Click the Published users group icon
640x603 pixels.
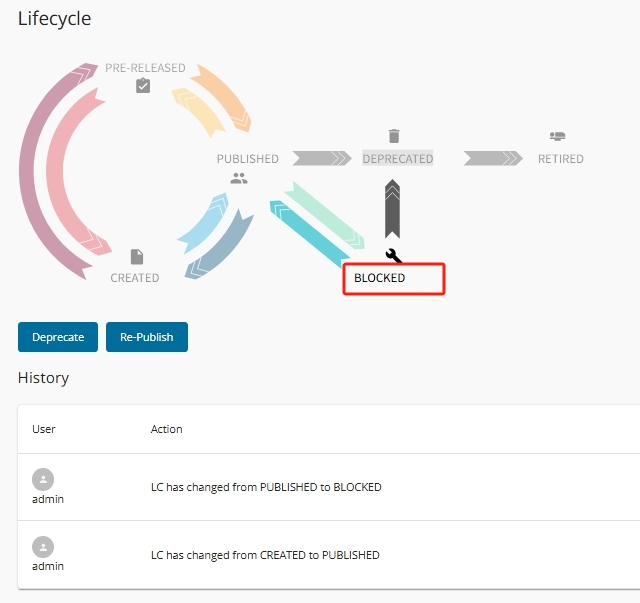(x=238, y=178)
